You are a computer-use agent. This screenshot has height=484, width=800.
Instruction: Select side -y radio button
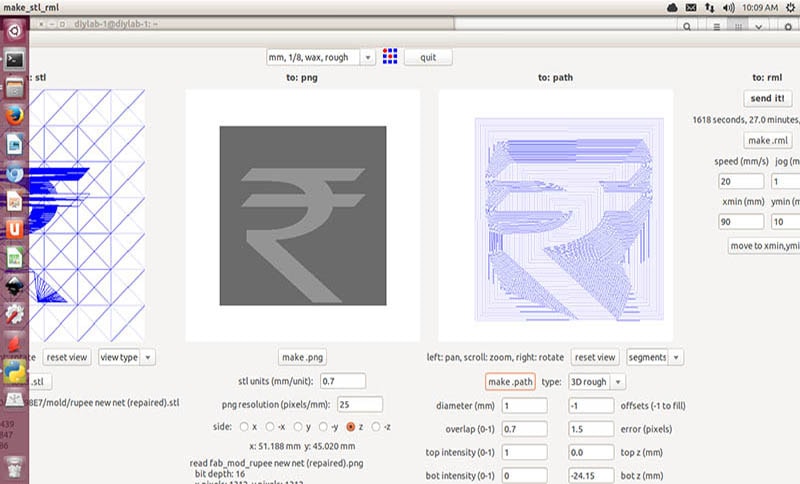323,426
